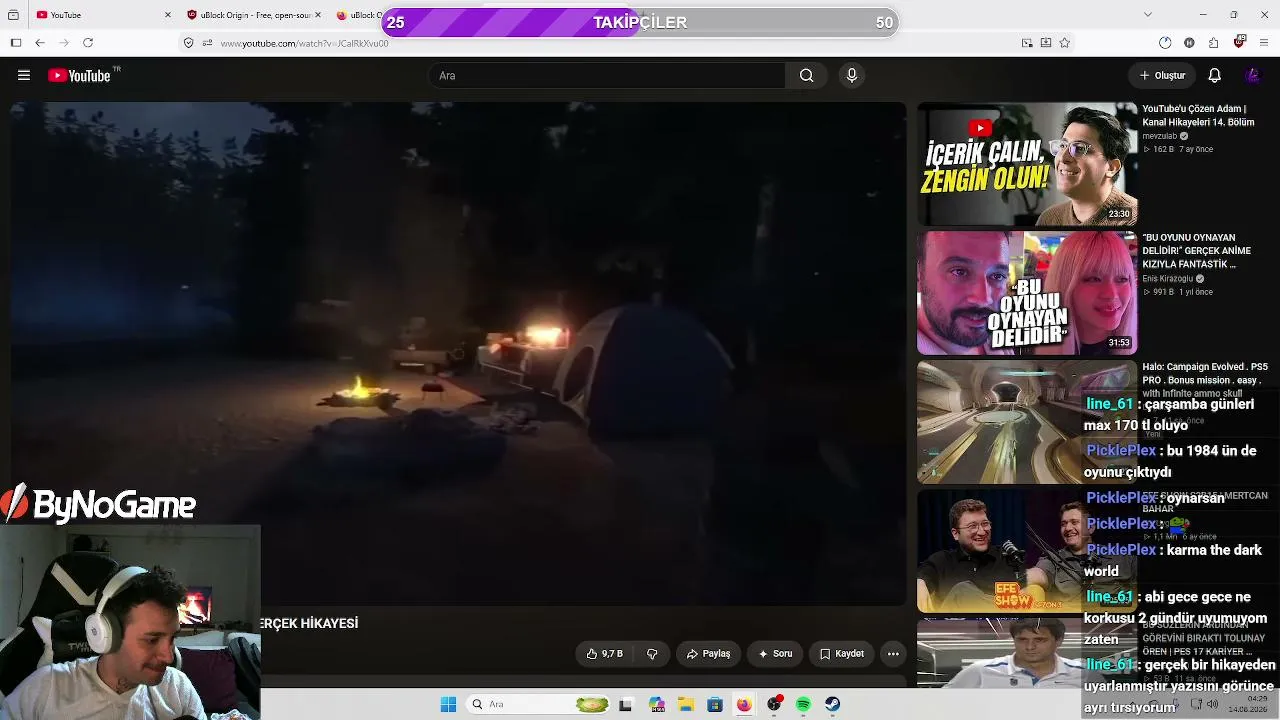Open 'Halo: Campaign Evolved . PS5 PRO' title link
This screenshot has width=1280, height=720.
[x=1205, y=380]
